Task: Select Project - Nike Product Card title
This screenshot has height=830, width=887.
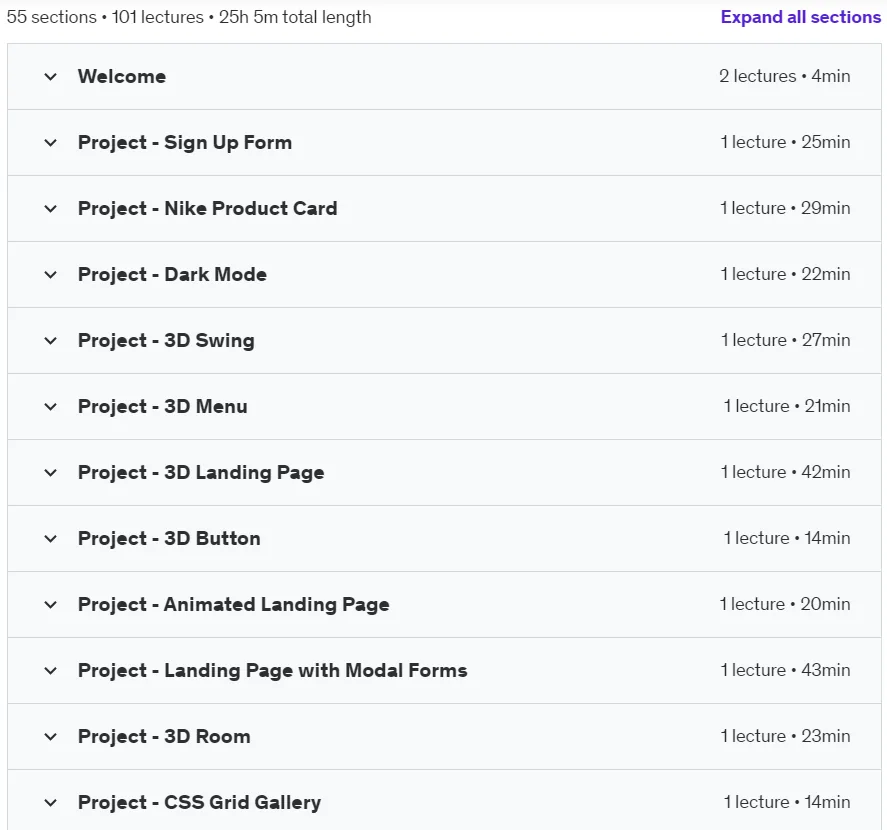Action: click(x=208, y=209)
